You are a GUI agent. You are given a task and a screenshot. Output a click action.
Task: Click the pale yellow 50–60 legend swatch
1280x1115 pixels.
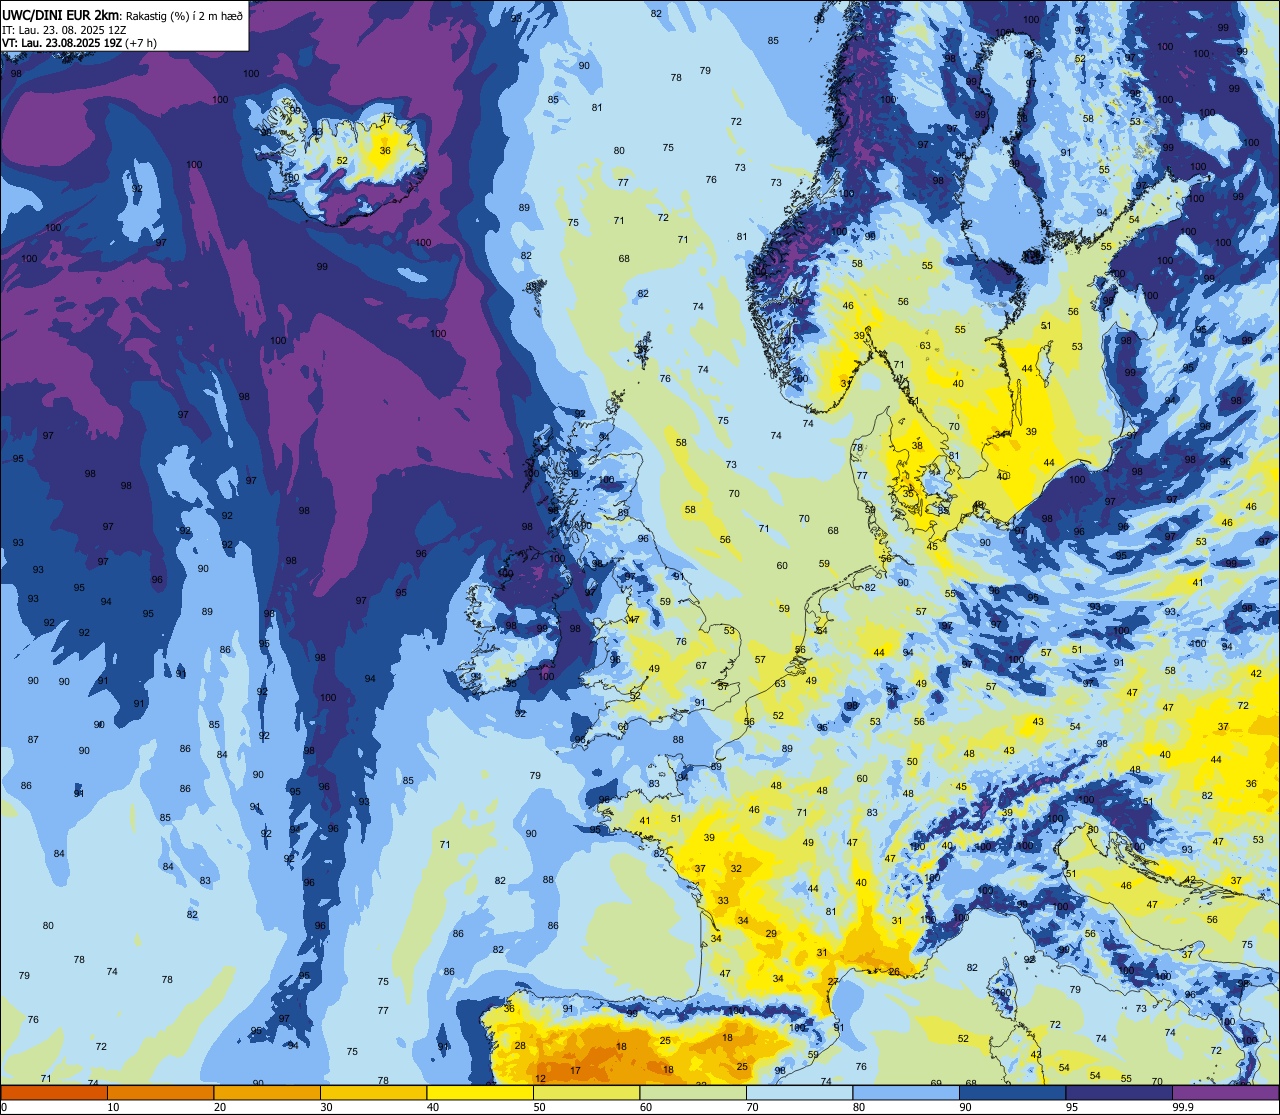pos(586,1092)
